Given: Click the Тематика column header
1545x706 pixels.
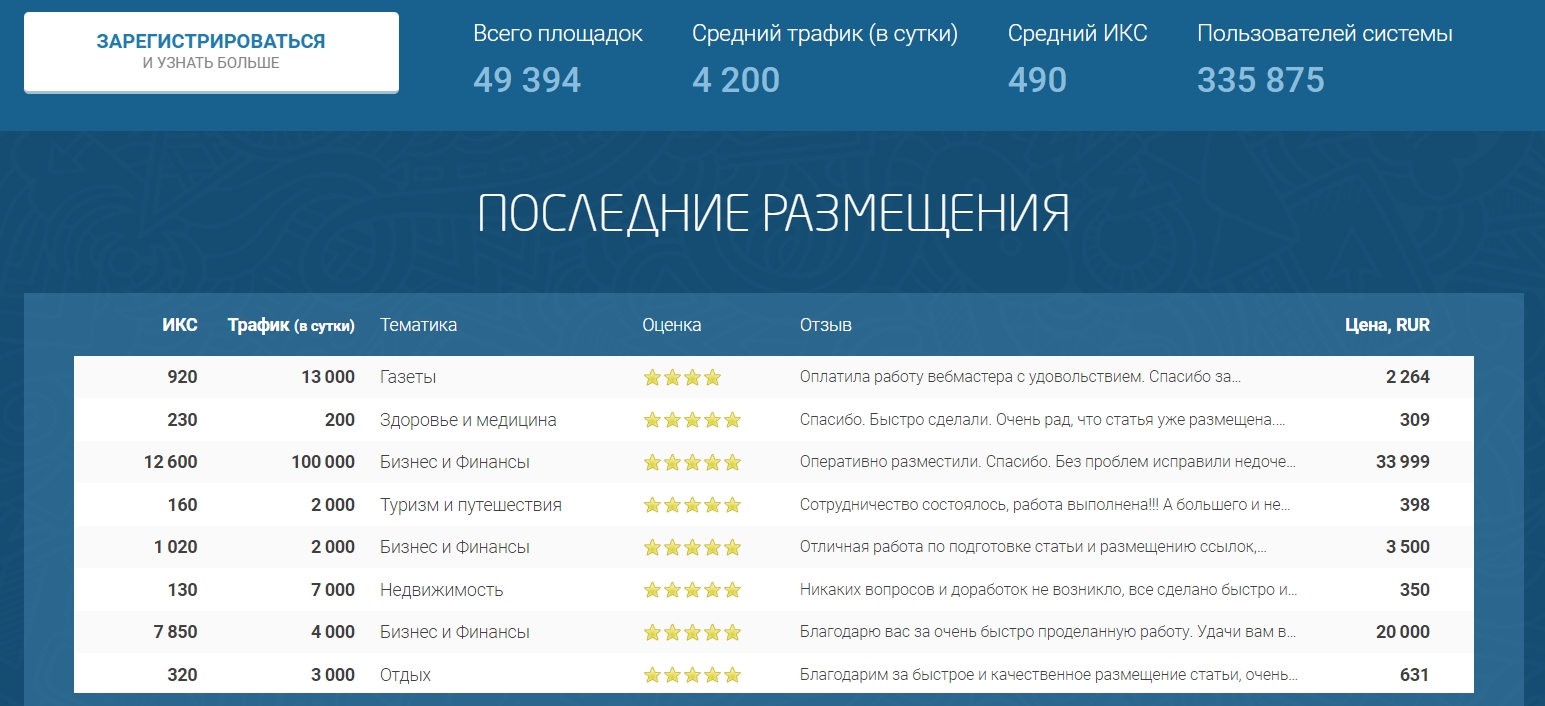Looking at the screenshot, I should click(x=419, y=325).
